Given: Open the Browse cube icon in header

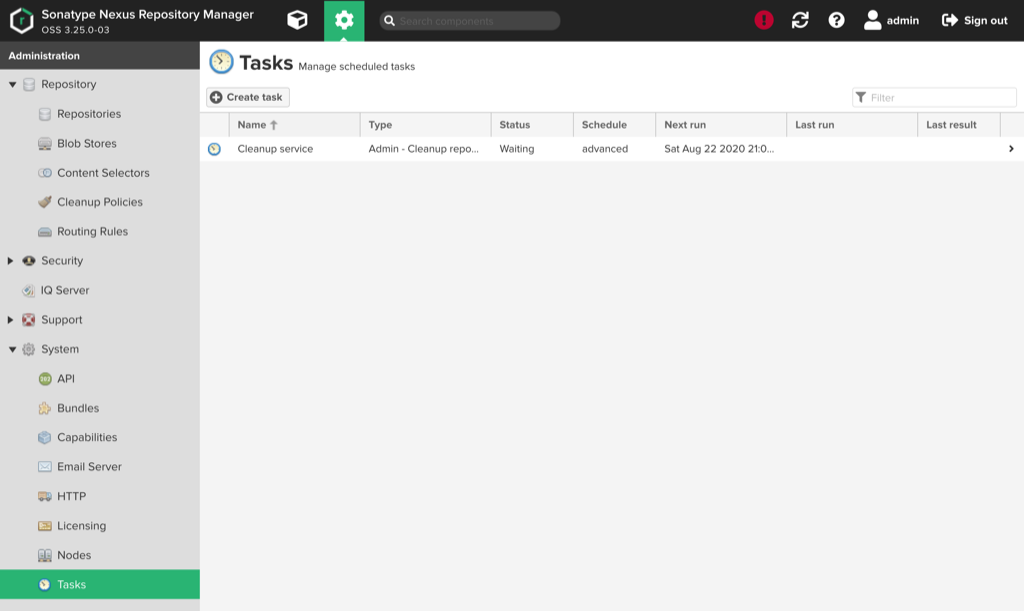Looking at the screenshot, I should [x=297, y=20].
